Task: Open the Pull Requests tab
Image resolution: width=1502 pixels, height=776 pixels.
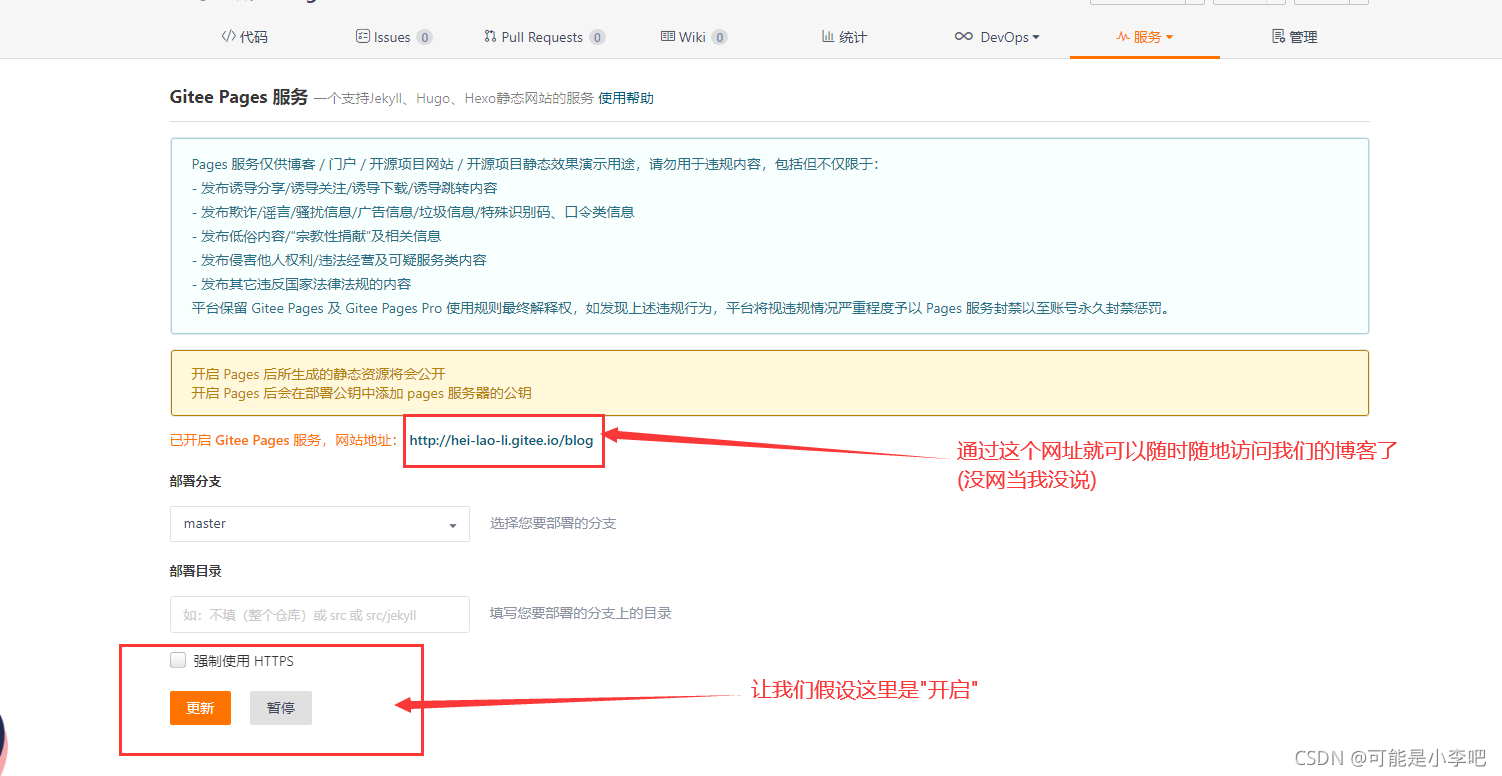Action: [x=543, y=37]
